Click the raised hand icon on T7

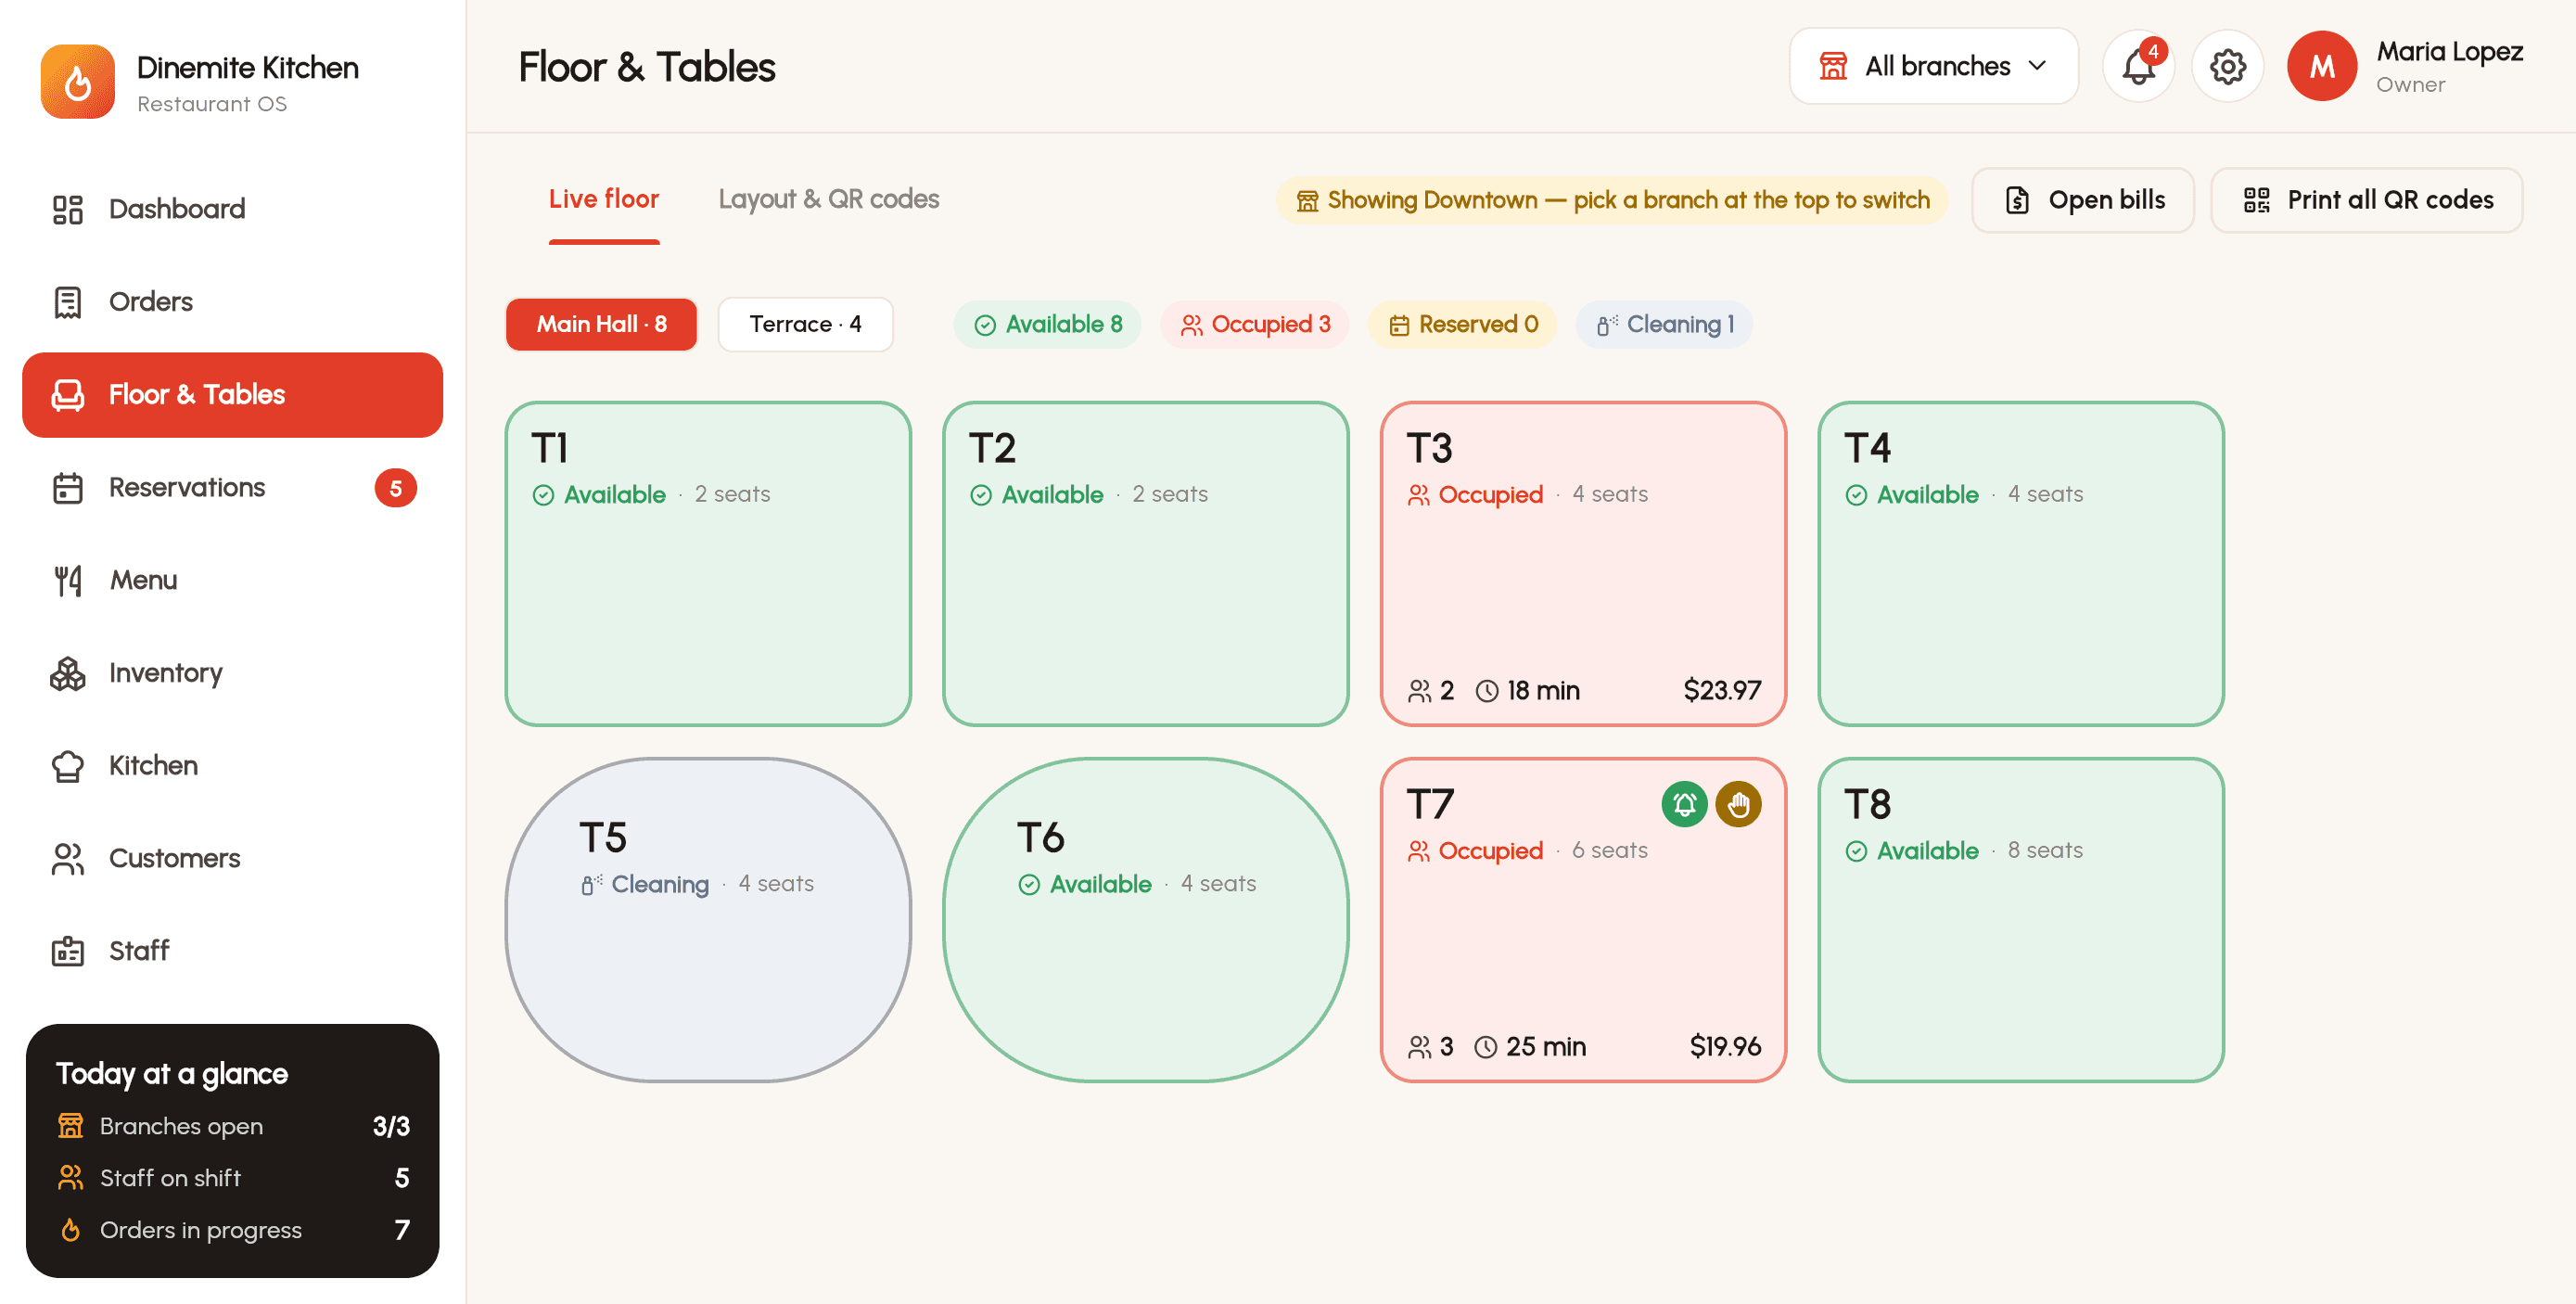coord(1738,804)
